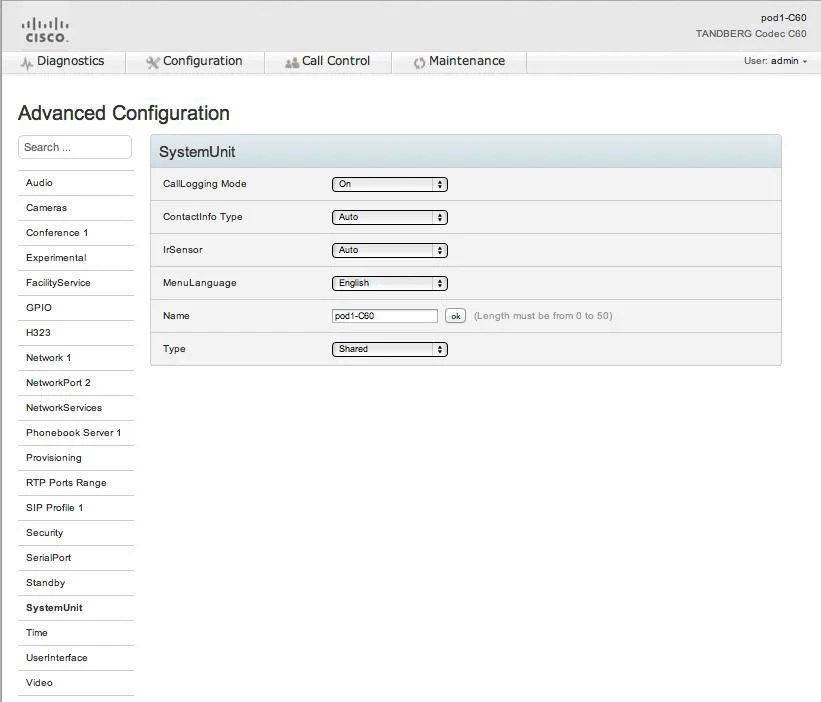The width and height of the screenshot is (821, 702).
Task: Open the ContactInfo Type dropdown
Action: tap(390, 217)
